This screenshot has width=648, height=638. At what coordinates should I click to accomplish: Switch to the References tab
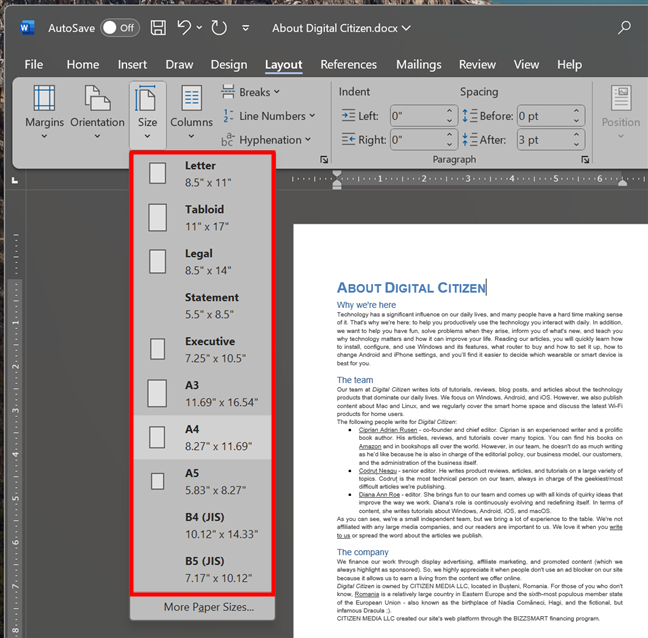pyautogui.click(x=348, y=64)
